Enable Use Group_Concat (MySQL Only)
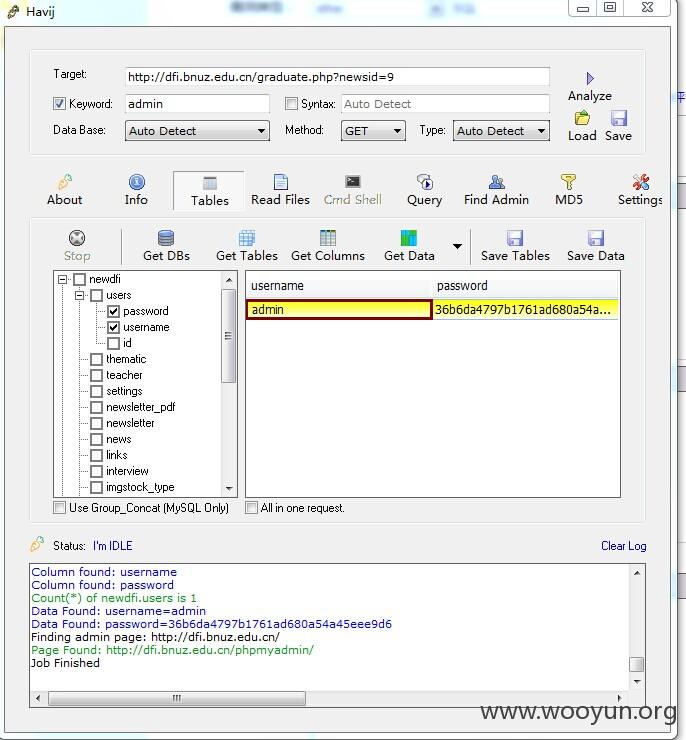Screen dimensions: 686x740 59,508
